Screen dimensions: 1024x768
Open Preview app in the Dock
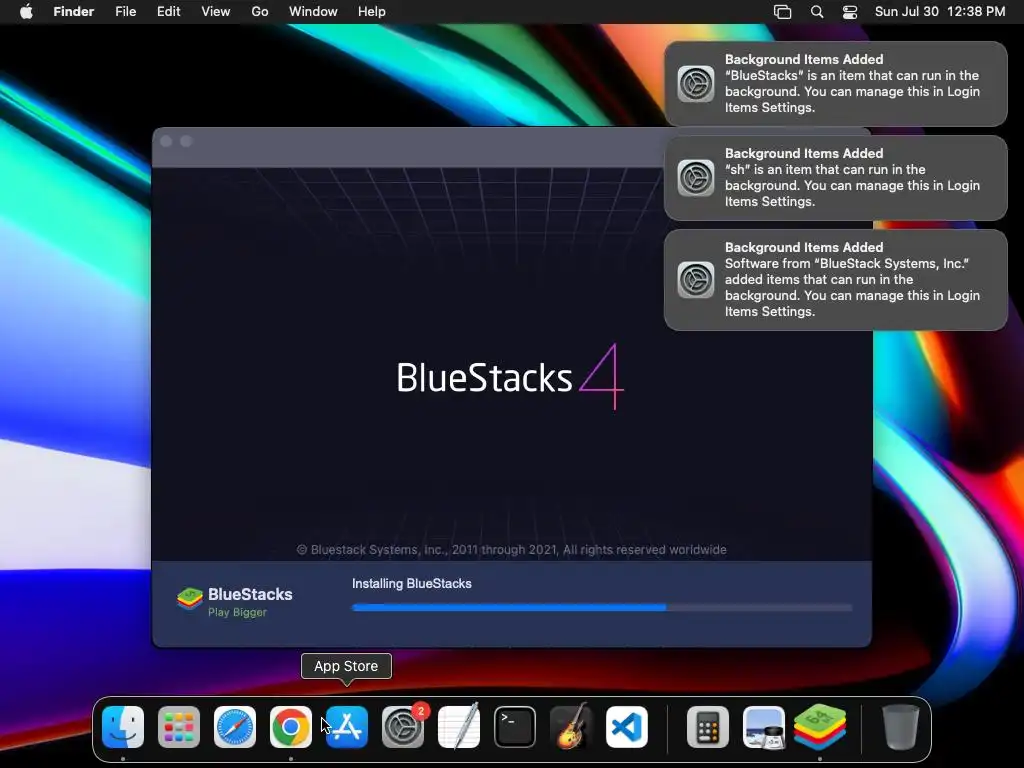tap(764, 727)
